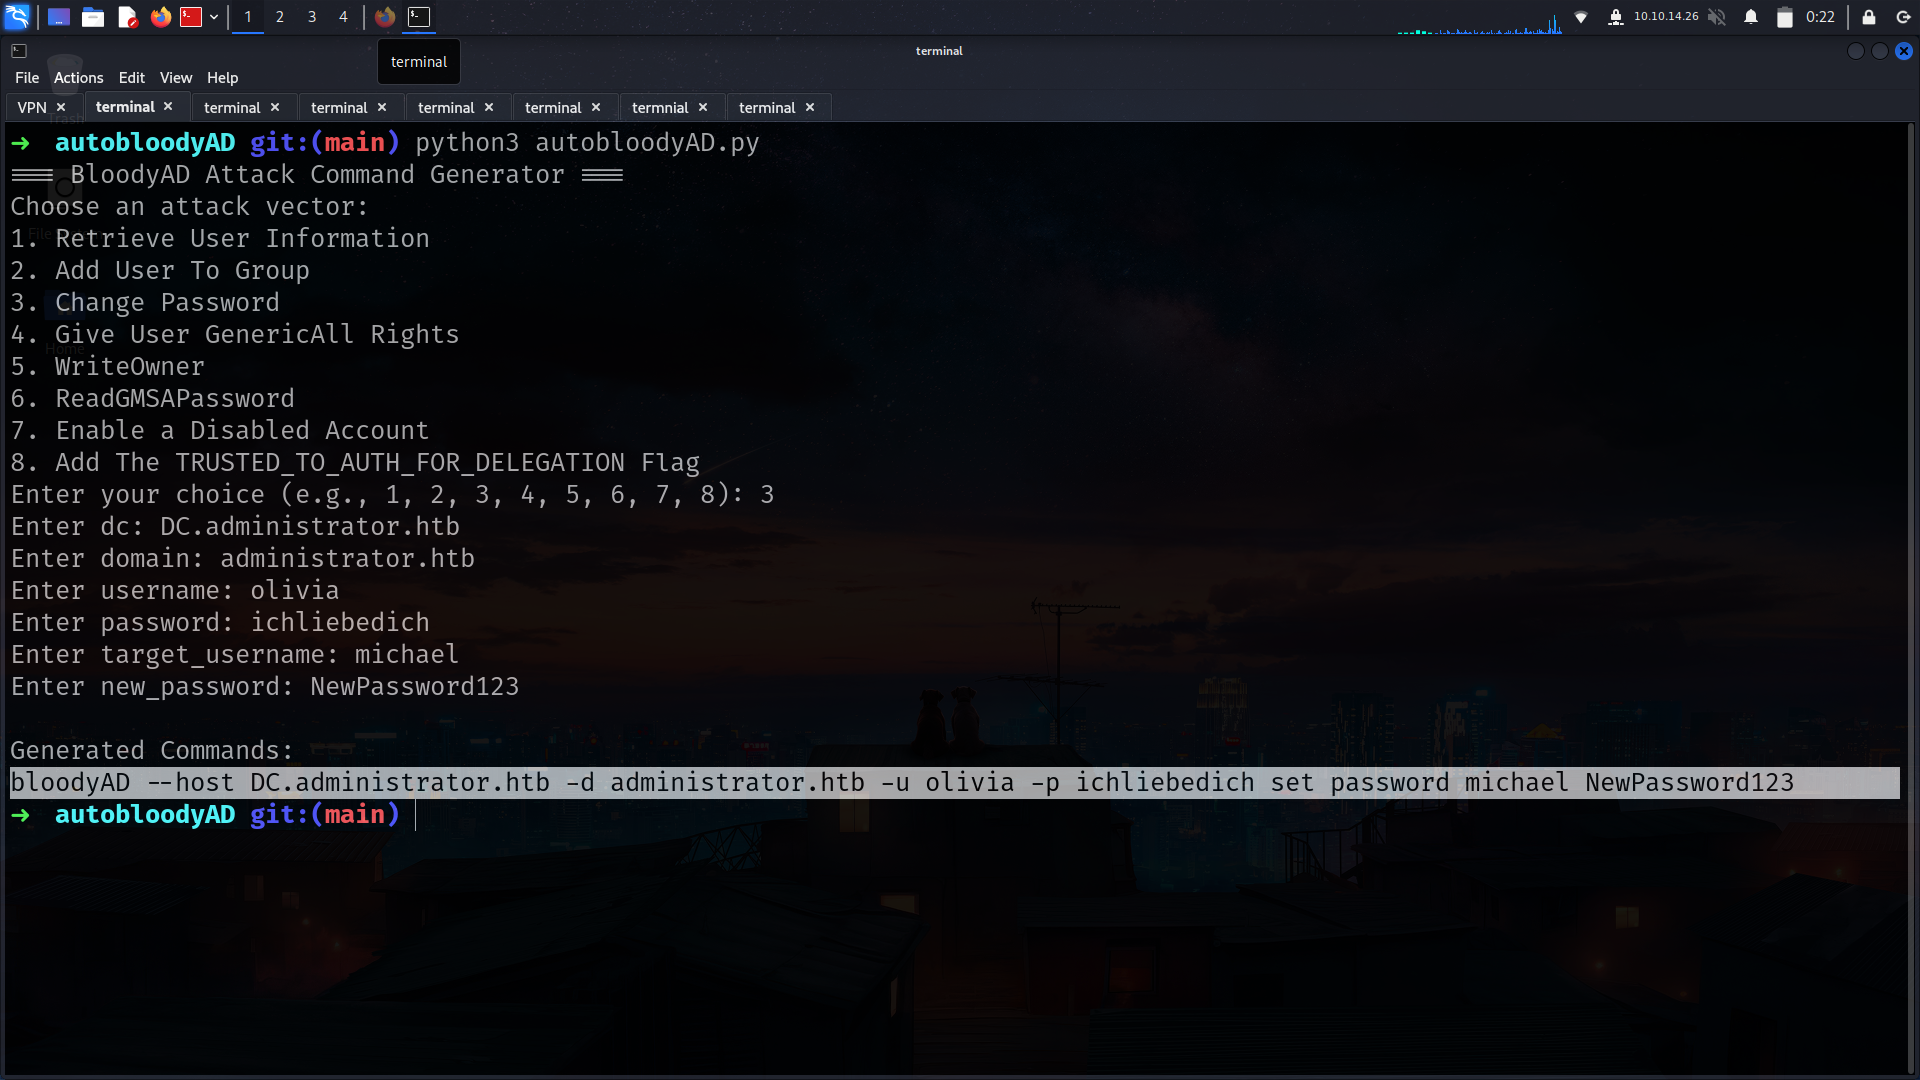
Task: Close the 'termnial' tab
Action: point(703,107)
